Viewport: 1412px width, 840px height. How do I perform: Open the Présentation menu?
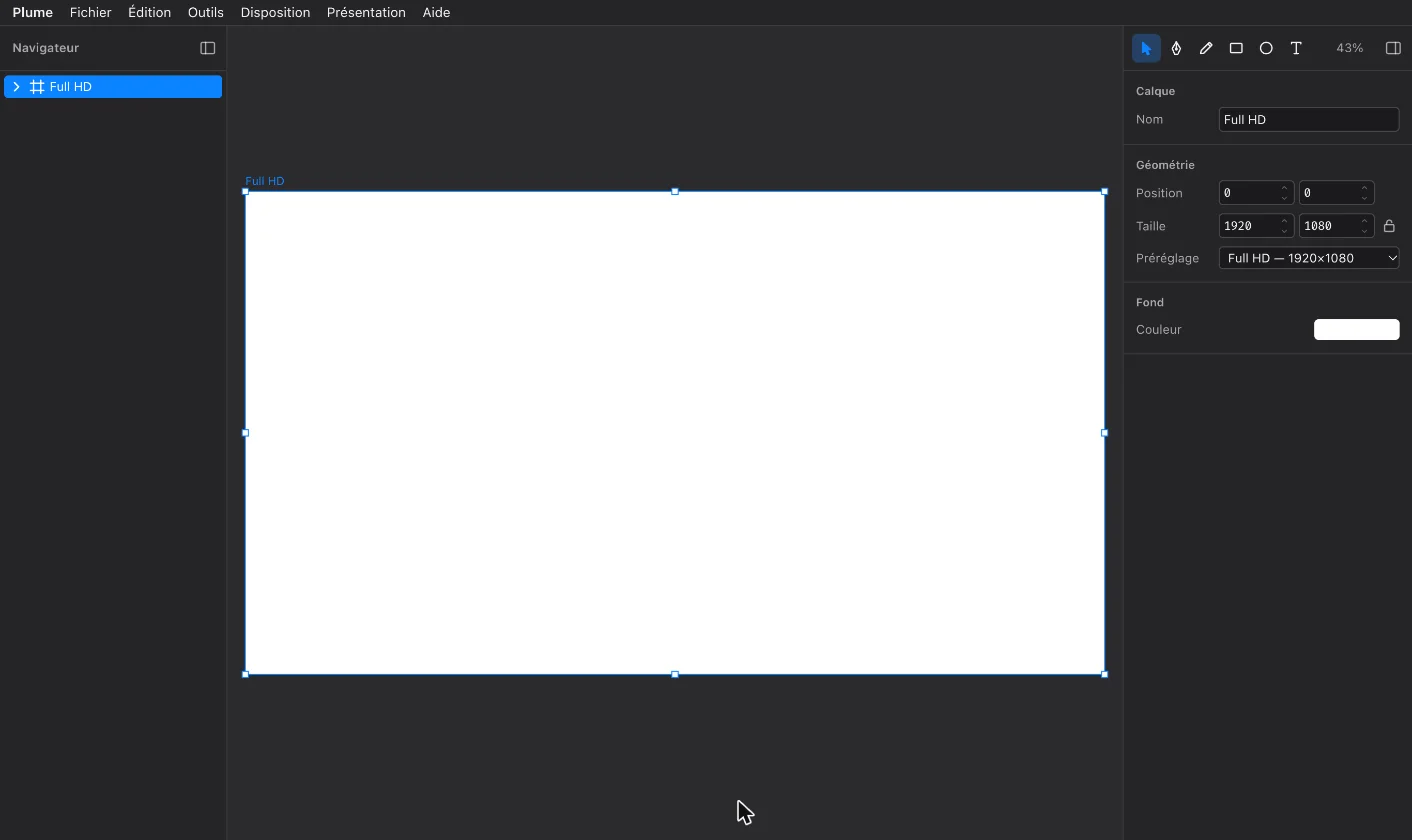[366, 13]
